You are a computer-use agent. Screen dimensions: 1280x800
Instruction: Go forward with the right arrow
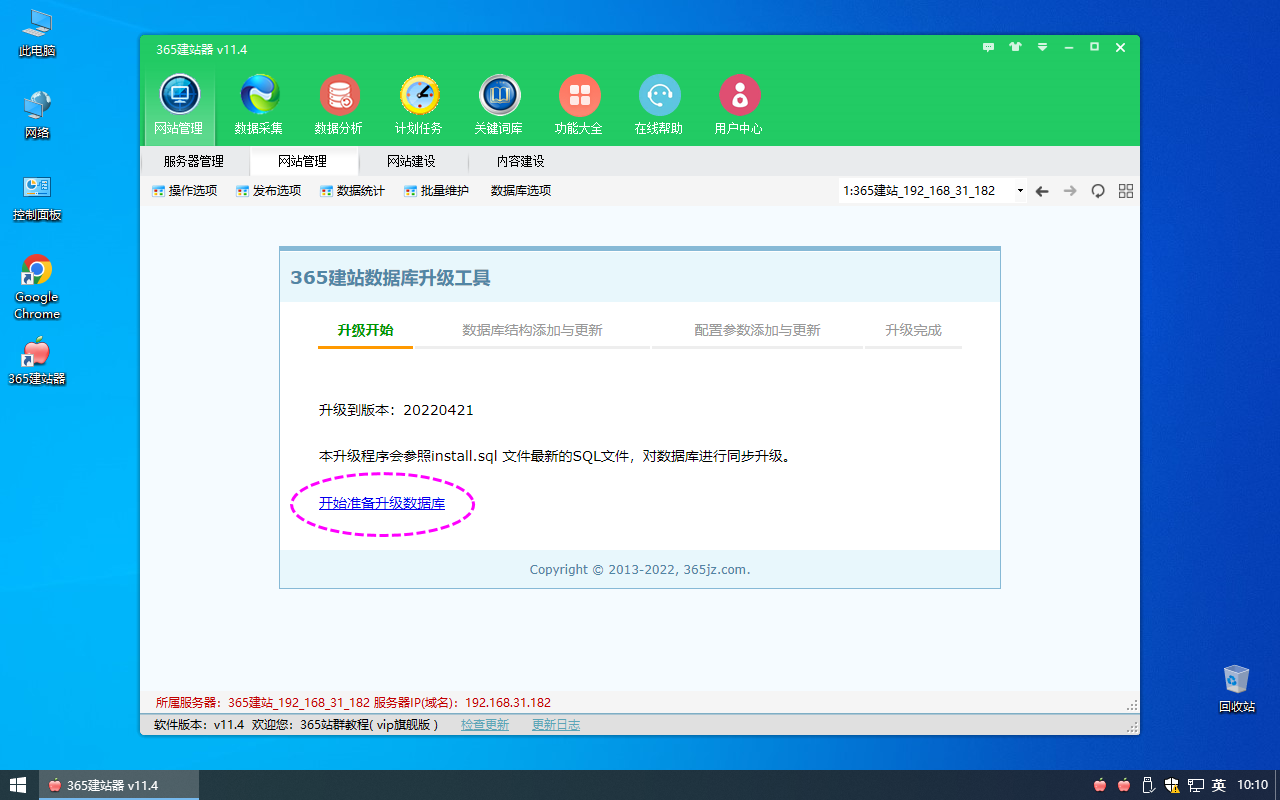(1070, 191)
